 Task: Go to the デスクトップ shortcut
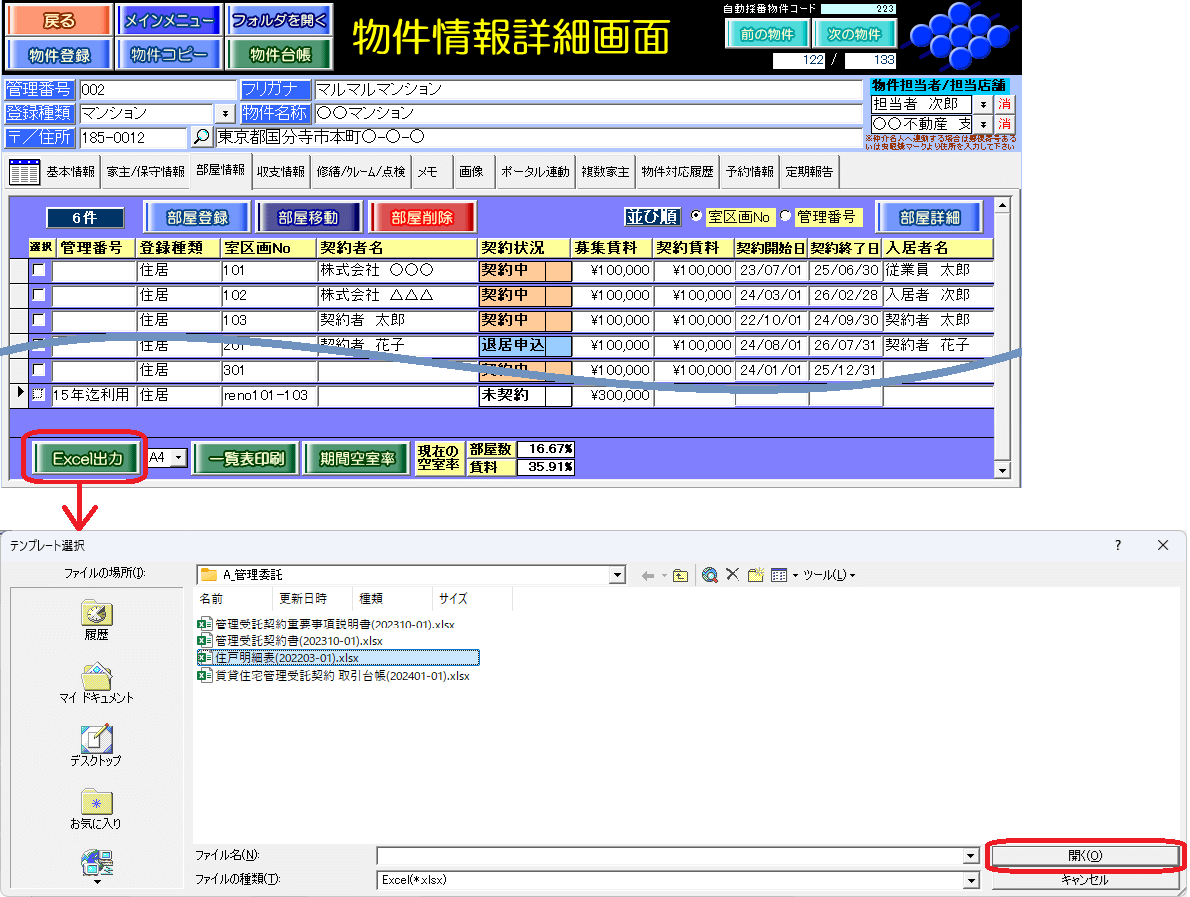point(96,746)
